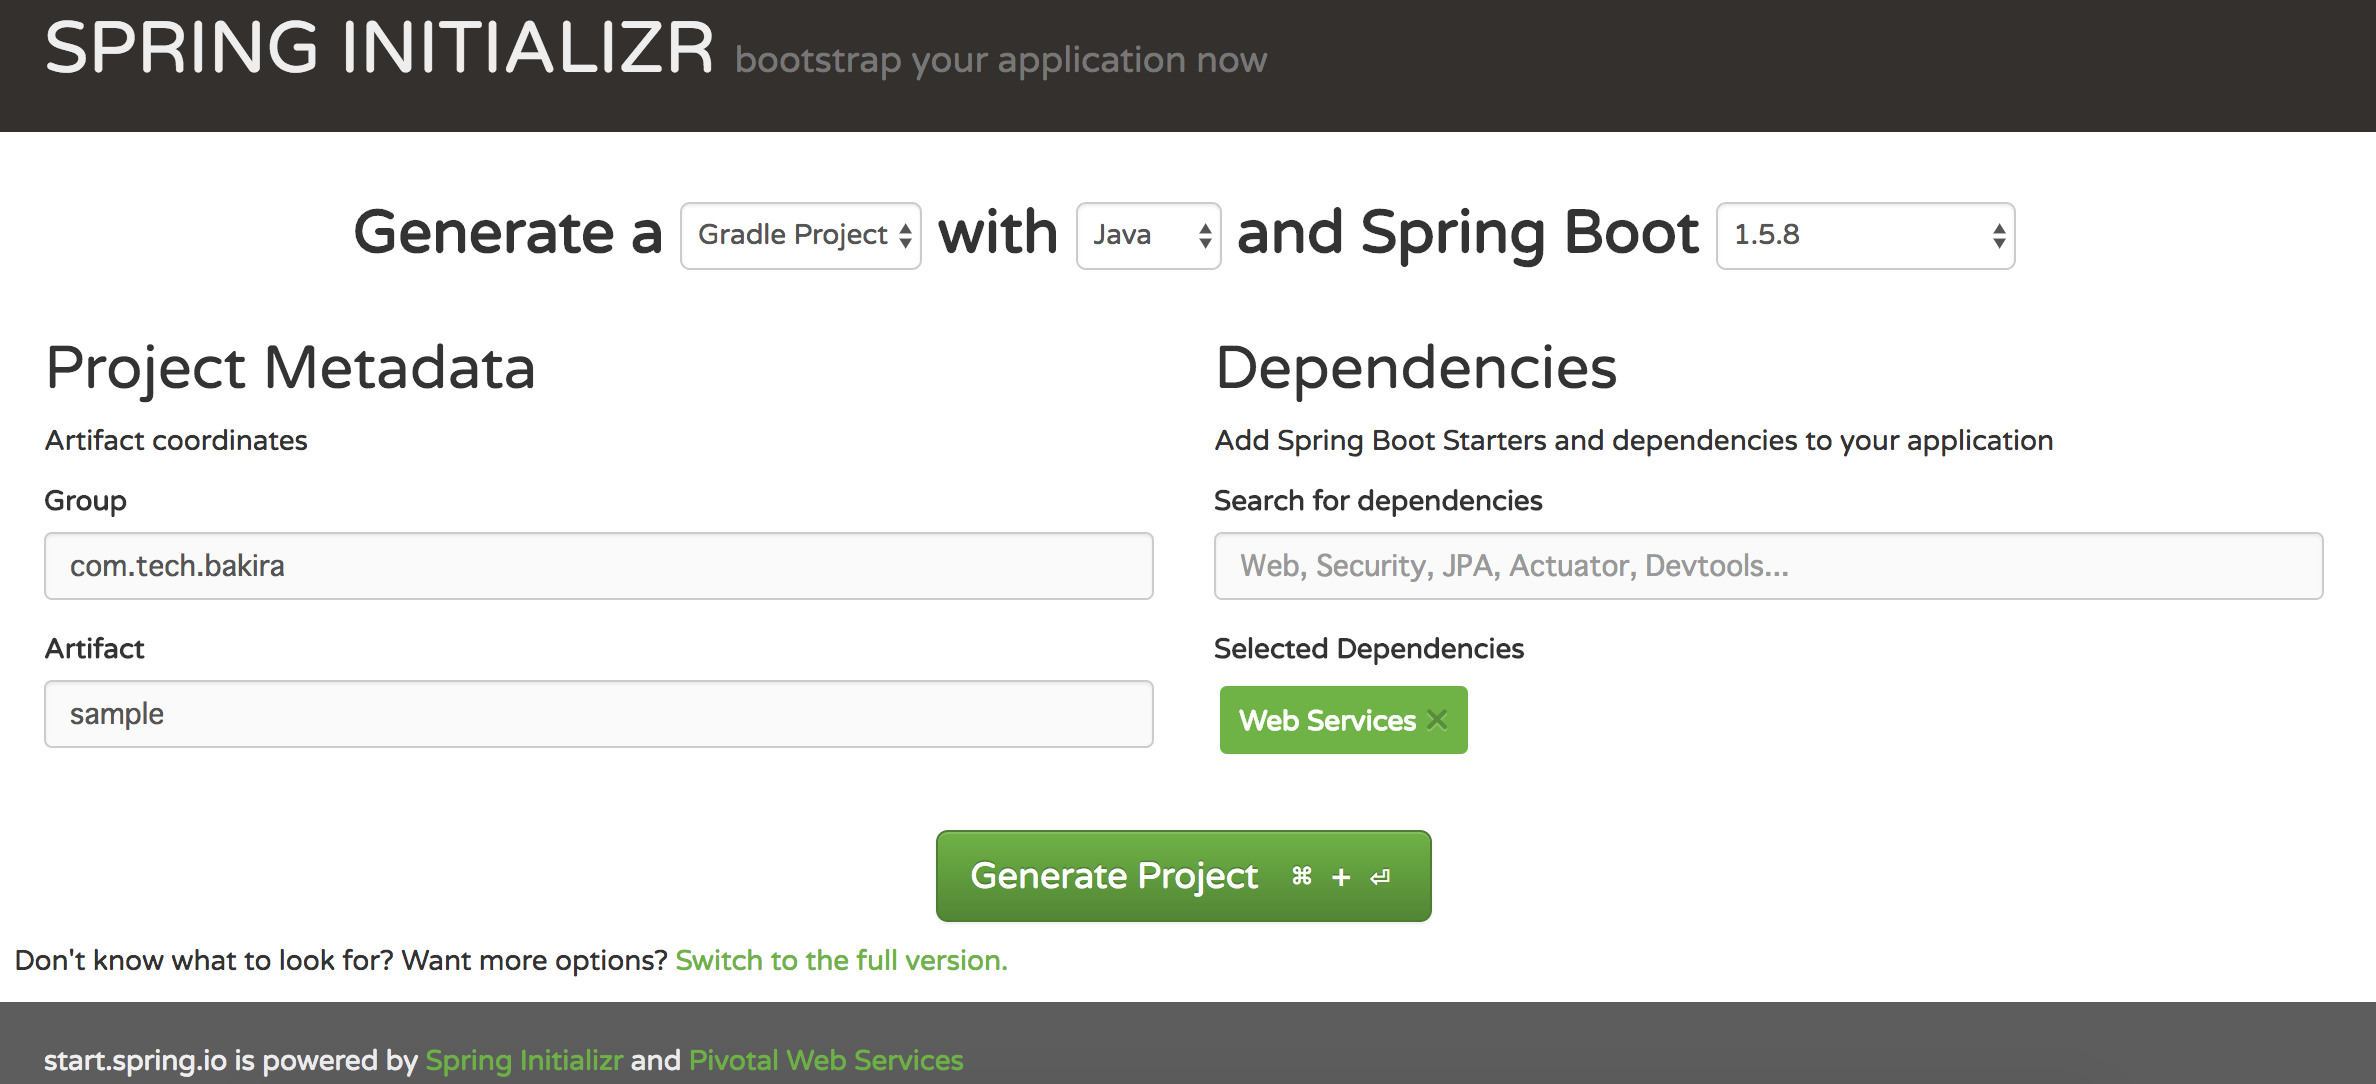Click the Dependencies heading
This screenshot has width=2376, height=1084.
coord(1416,368)
